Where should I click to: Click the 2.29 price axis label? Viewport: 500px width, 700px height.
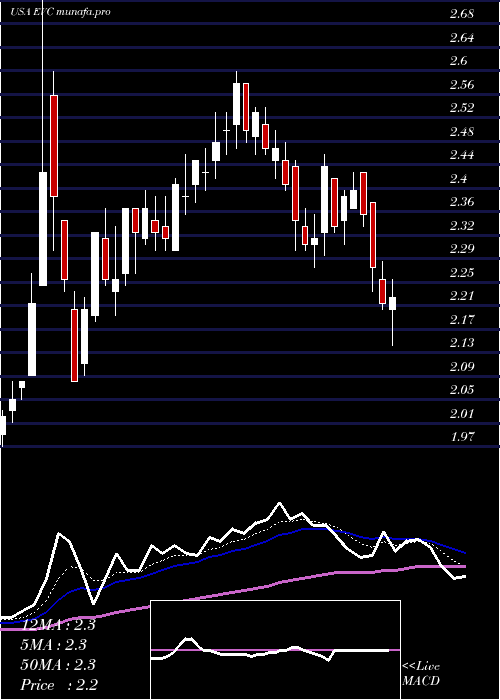[461, 249]
